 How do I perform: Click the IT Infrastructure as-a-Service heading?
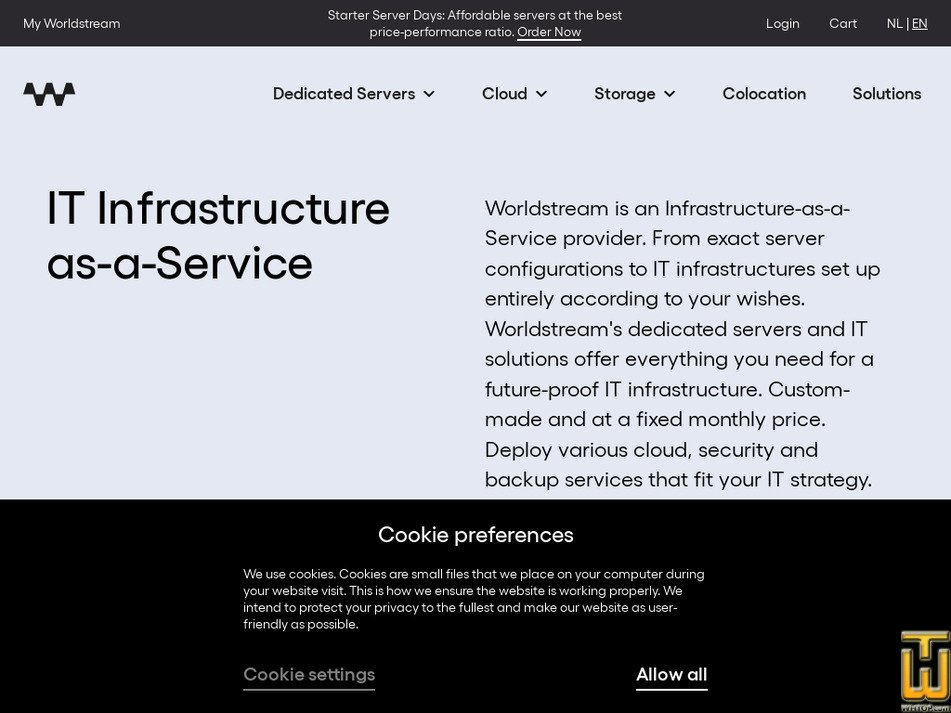[218, 235]
